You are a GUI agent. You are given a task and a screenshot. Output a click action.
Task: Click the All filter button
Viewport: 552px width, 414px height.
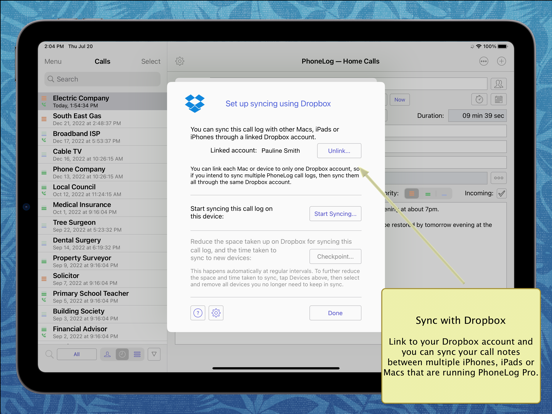click(77, 354)
